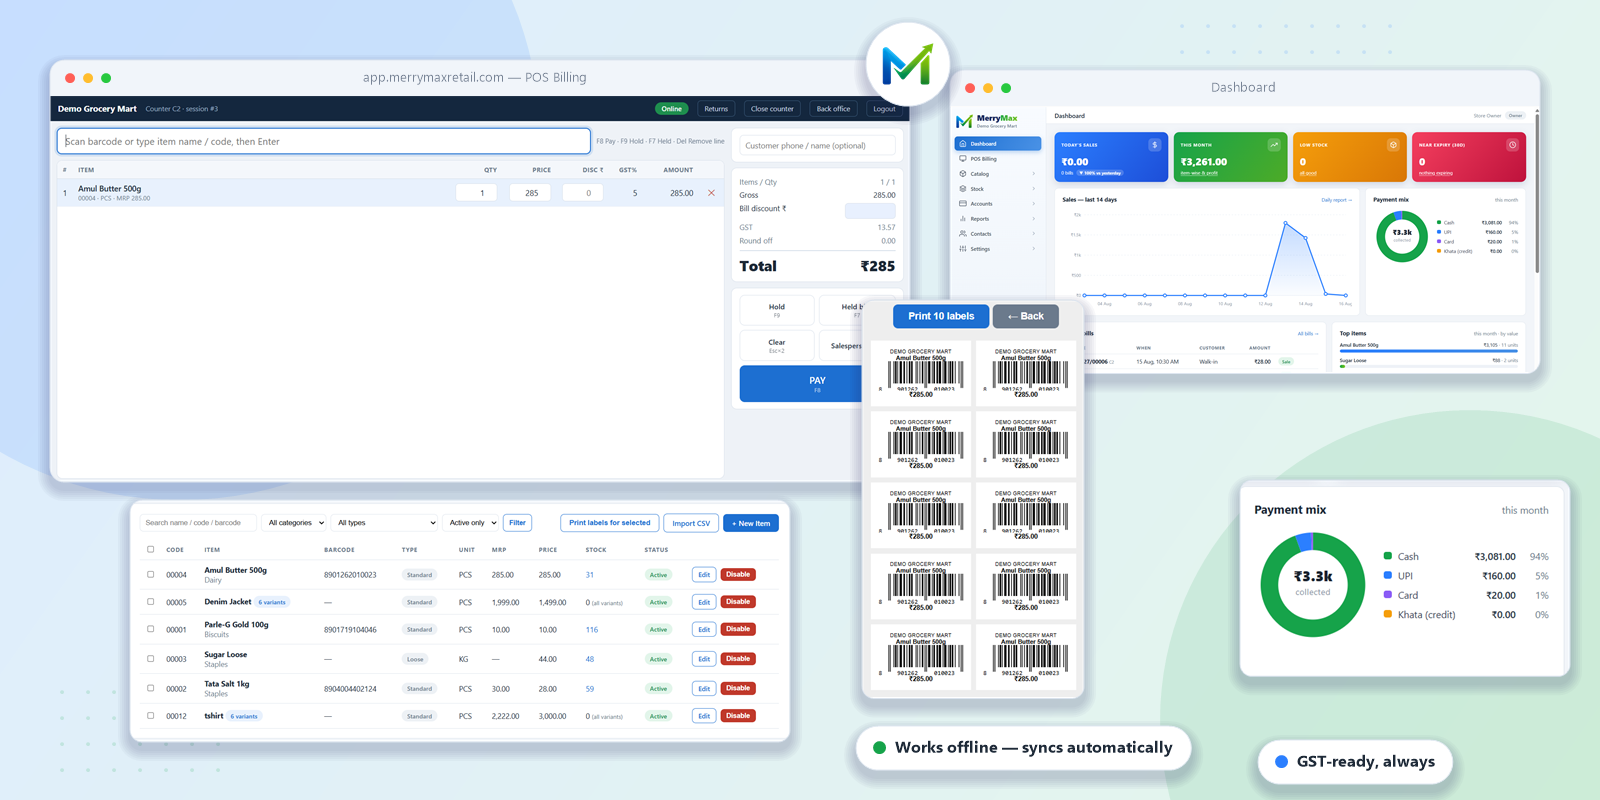The height and width of the screenshot is (800, 1600).
Task: Click the blue PAY button
Action: pyautogui.click(x=801, y=384)
